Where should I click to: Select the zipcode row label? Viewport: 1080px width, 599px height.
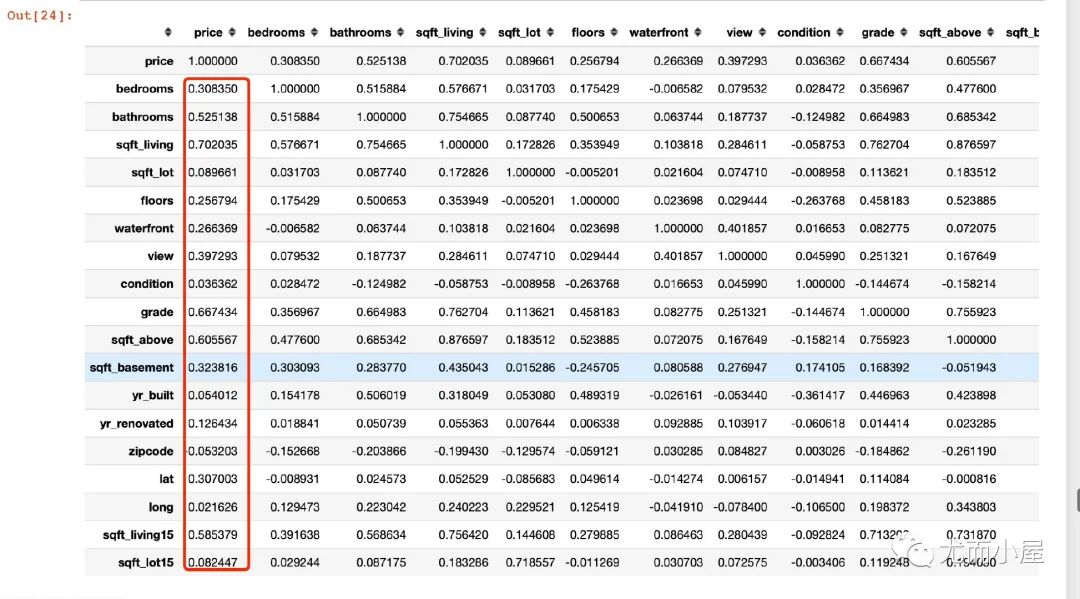[151, 451]
